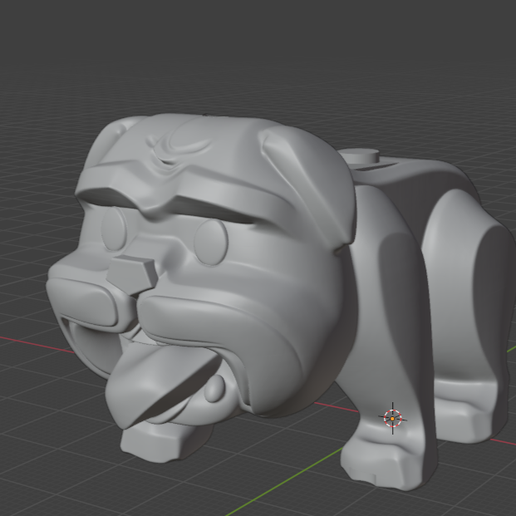This screenshot has height=516, width=516.
Task: Select the small round tooth beside tongue
Action: (x=215, y=388)
